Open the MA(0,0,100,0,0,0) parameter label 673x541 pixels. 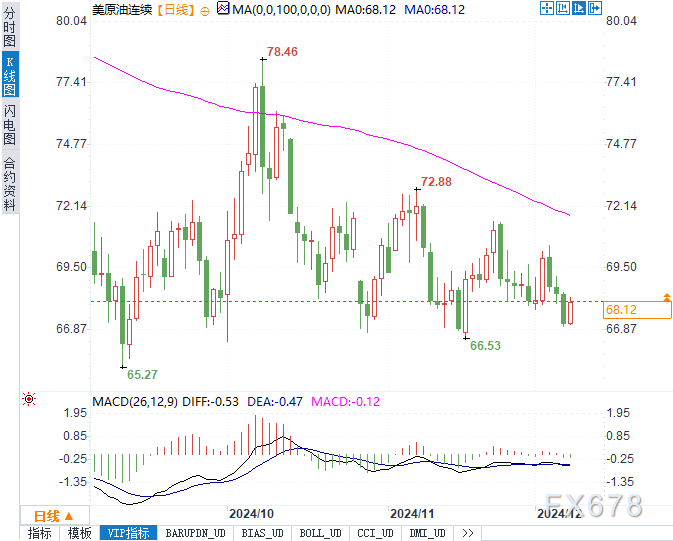(282, 9)
